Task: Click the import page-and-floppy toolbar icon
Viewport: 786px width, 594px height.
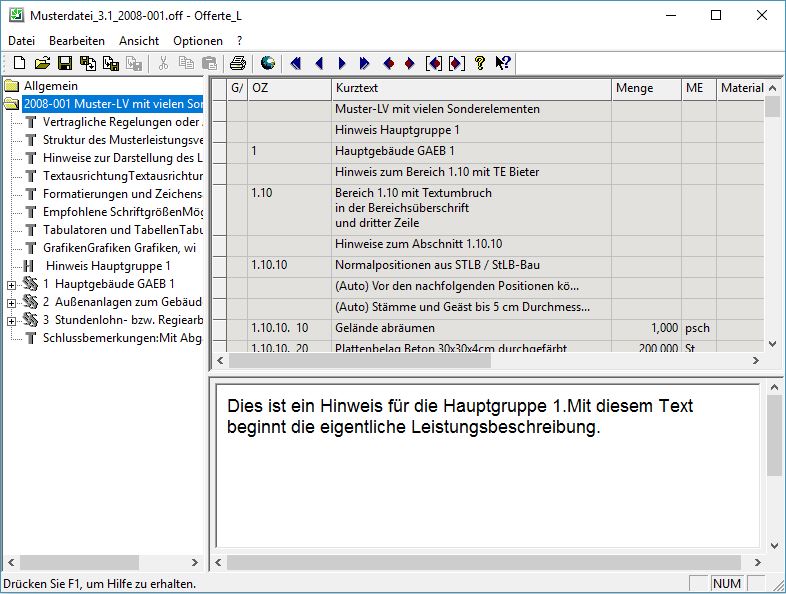Action: click(111, 63)
